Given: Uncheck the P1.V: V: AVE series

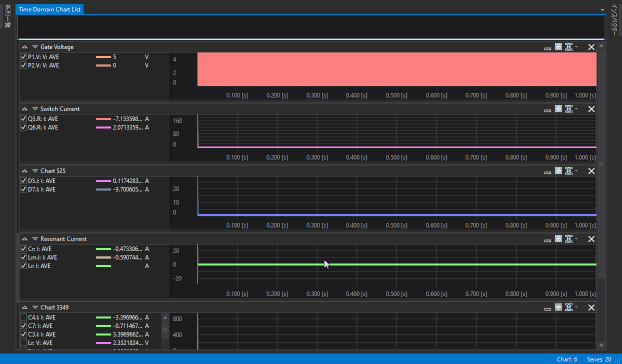Looking at the screenshot, I should pyautogui.click(x=23, y=57).
